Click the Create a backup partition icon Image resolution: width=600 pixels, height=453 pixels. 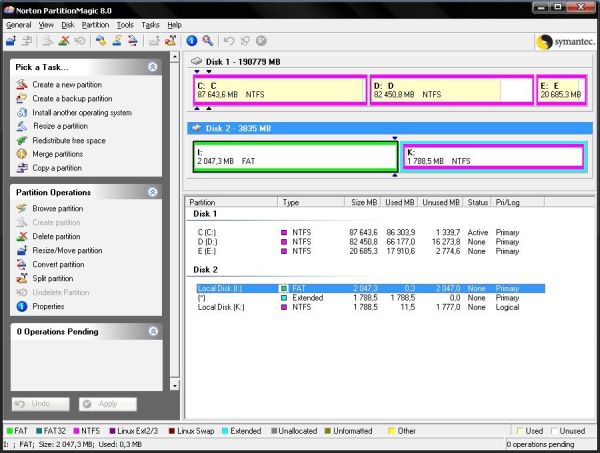click(x=22, y=99)
